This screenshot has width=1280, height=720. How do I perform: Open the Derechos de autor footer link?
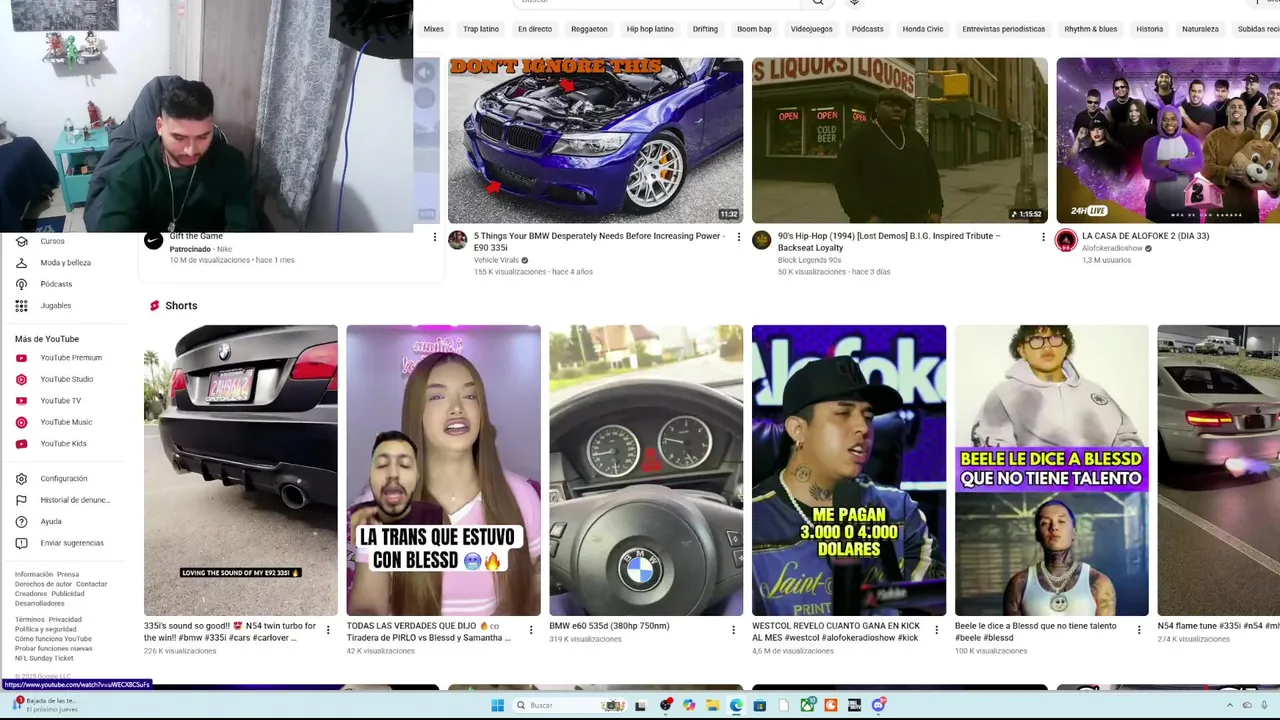click(x=43, y=584)
